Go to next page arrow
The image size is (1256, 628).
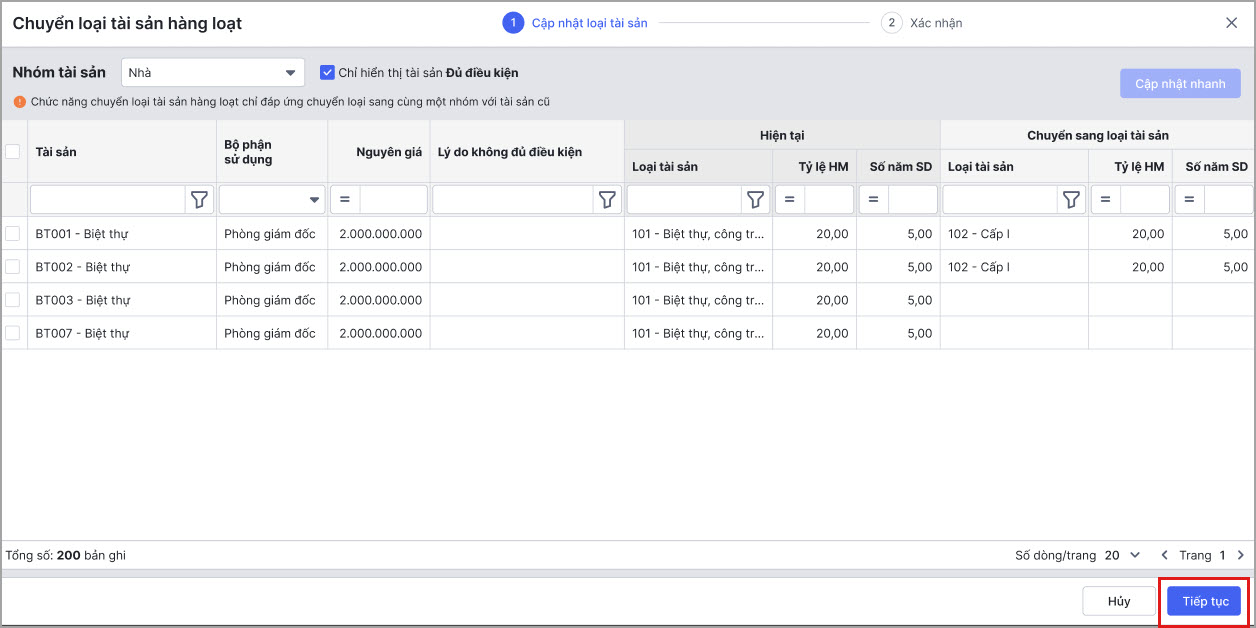click(x=1240, y=555)
